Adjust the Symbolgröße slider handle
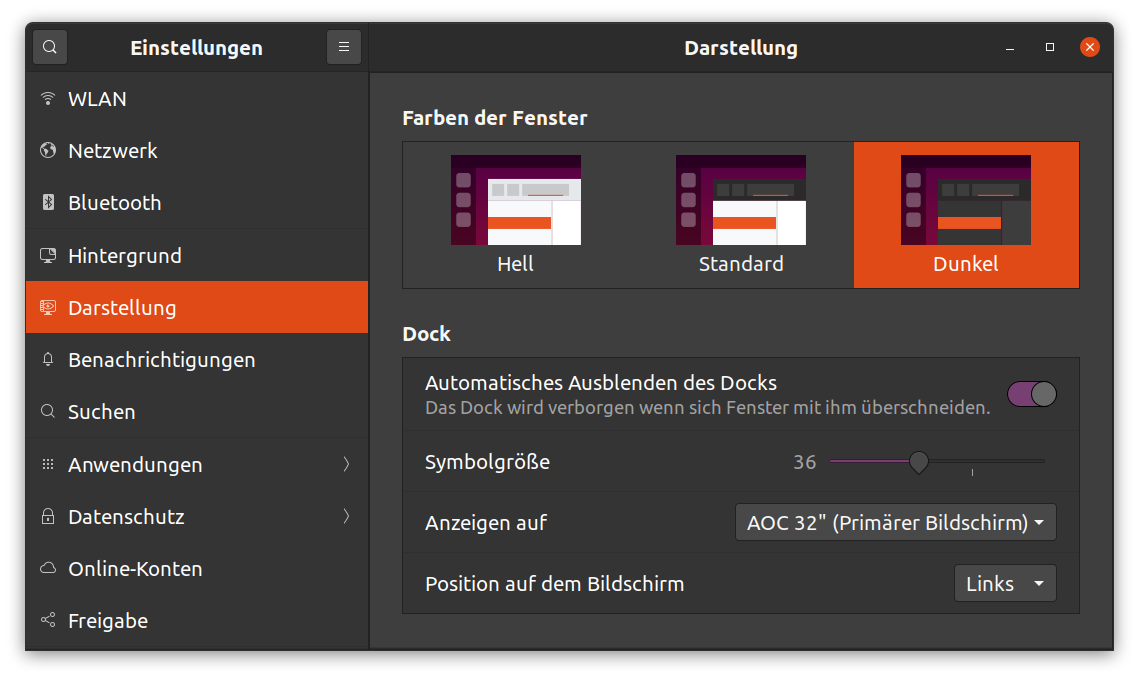Image resolution: width=1139 pixels, height=679 pixels. 919,462
